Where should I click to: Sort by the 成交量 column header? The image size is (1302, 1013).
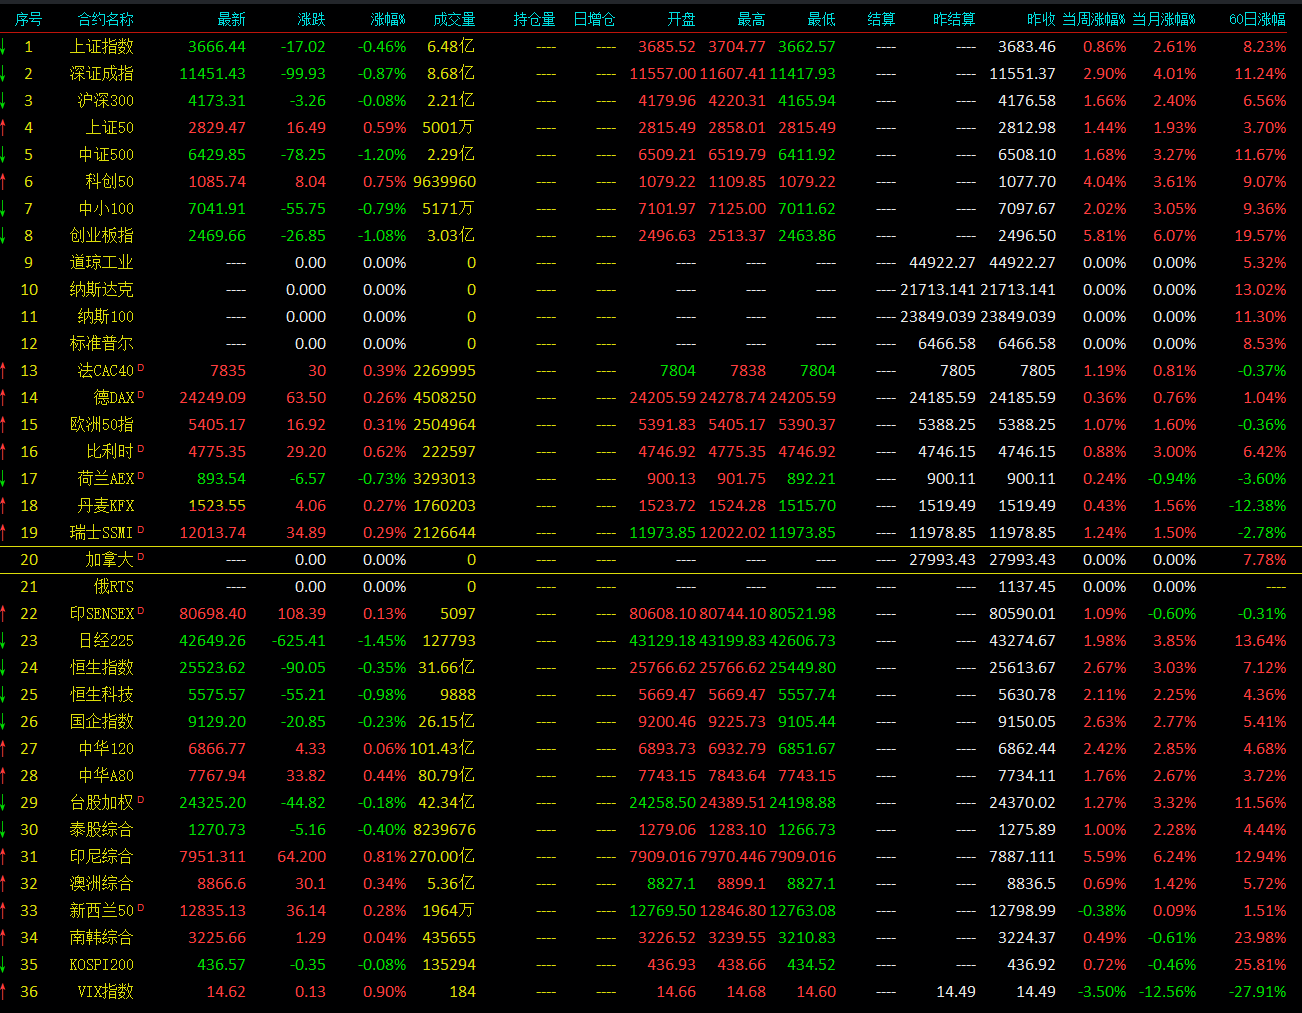coord(454,19)
